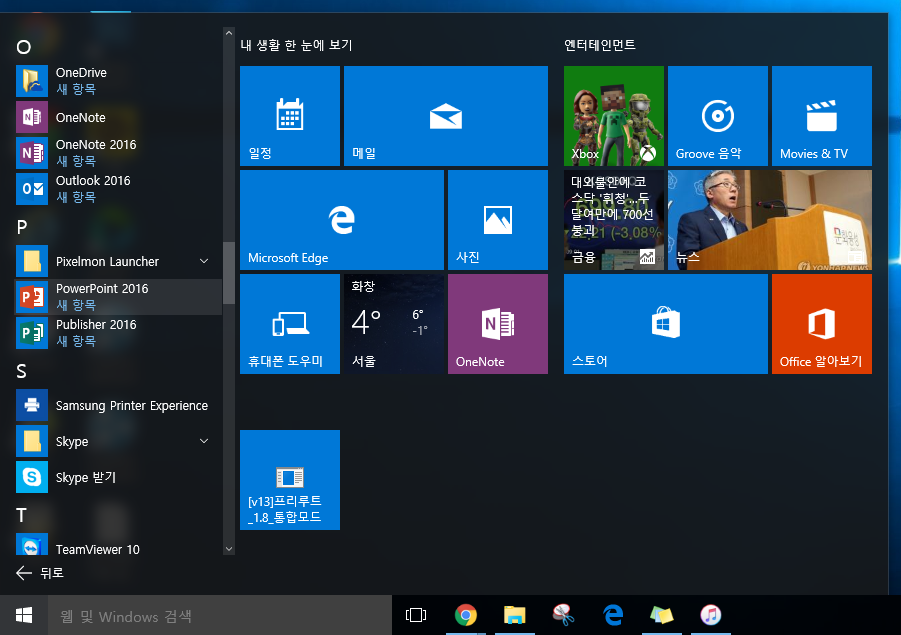This screenshot has height=635, width=901.
Task: Click the 내 생활 한 눈에 보기 group title
Action: coord(297,45)
